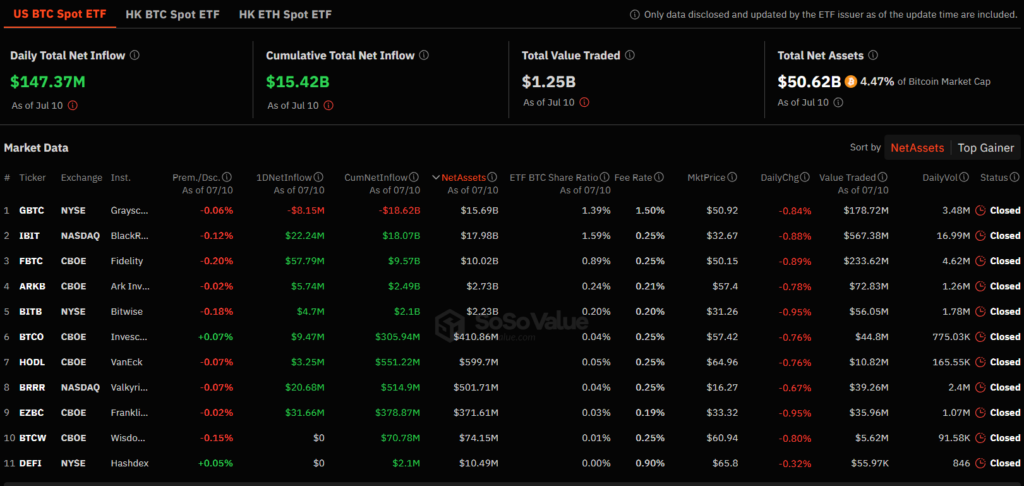
Task: Click HODL ticker text
Action: click(31, 362)
